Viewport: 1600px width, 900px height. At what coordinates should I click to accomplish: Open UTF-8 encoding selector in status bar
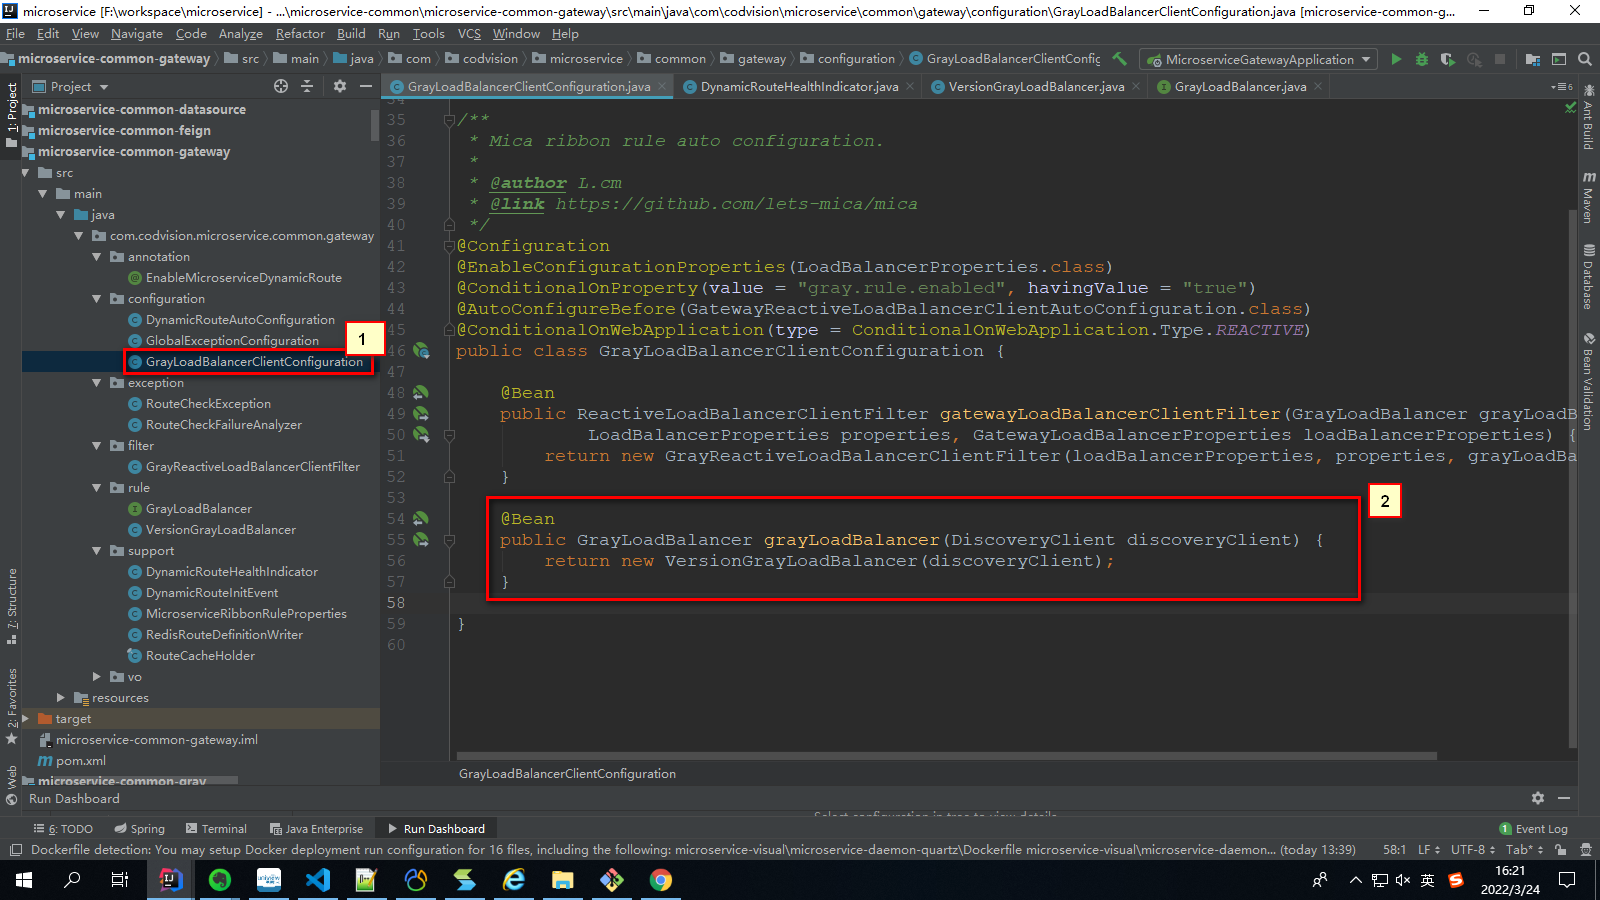coord(1473,850)
